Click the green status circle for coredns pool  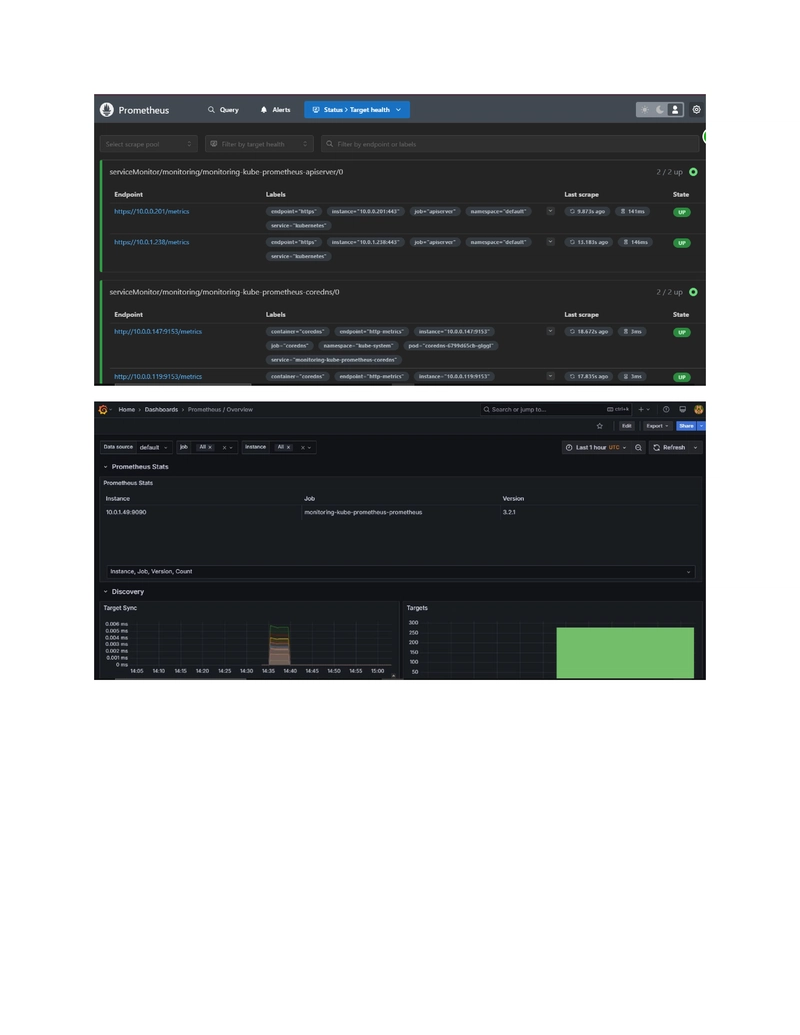click(x=693, y=292)
